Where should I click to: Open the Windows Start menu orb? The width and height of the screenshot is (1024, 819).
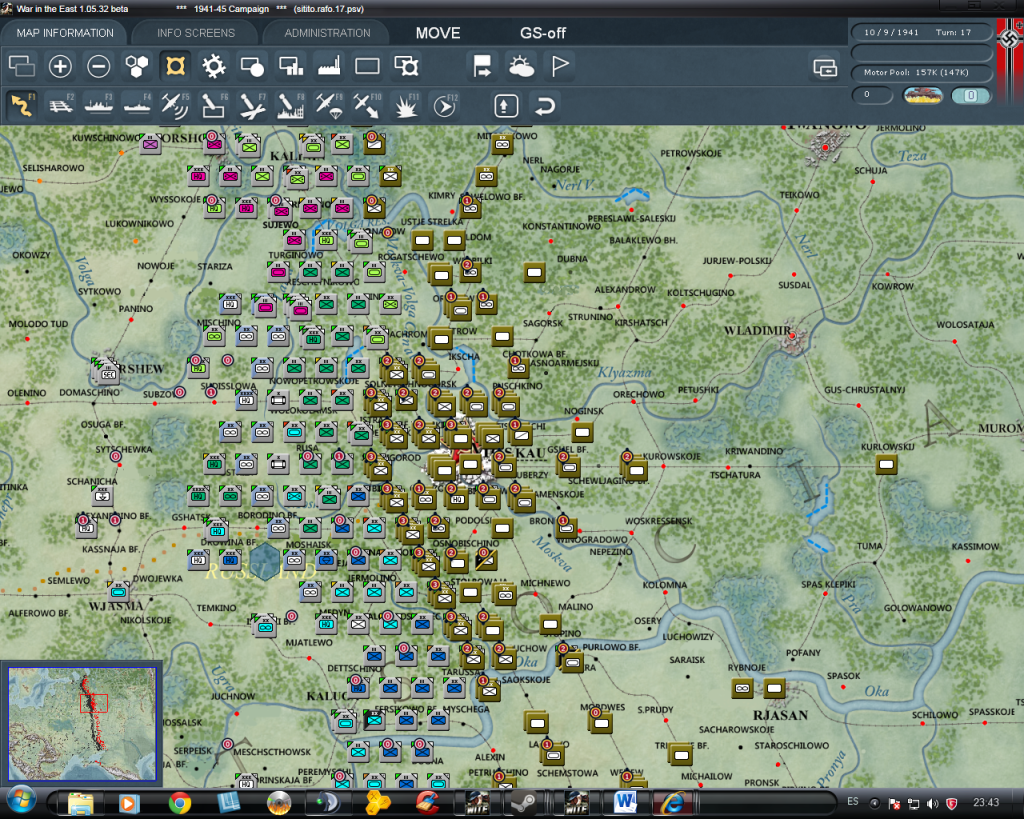(x=22, y=801)
